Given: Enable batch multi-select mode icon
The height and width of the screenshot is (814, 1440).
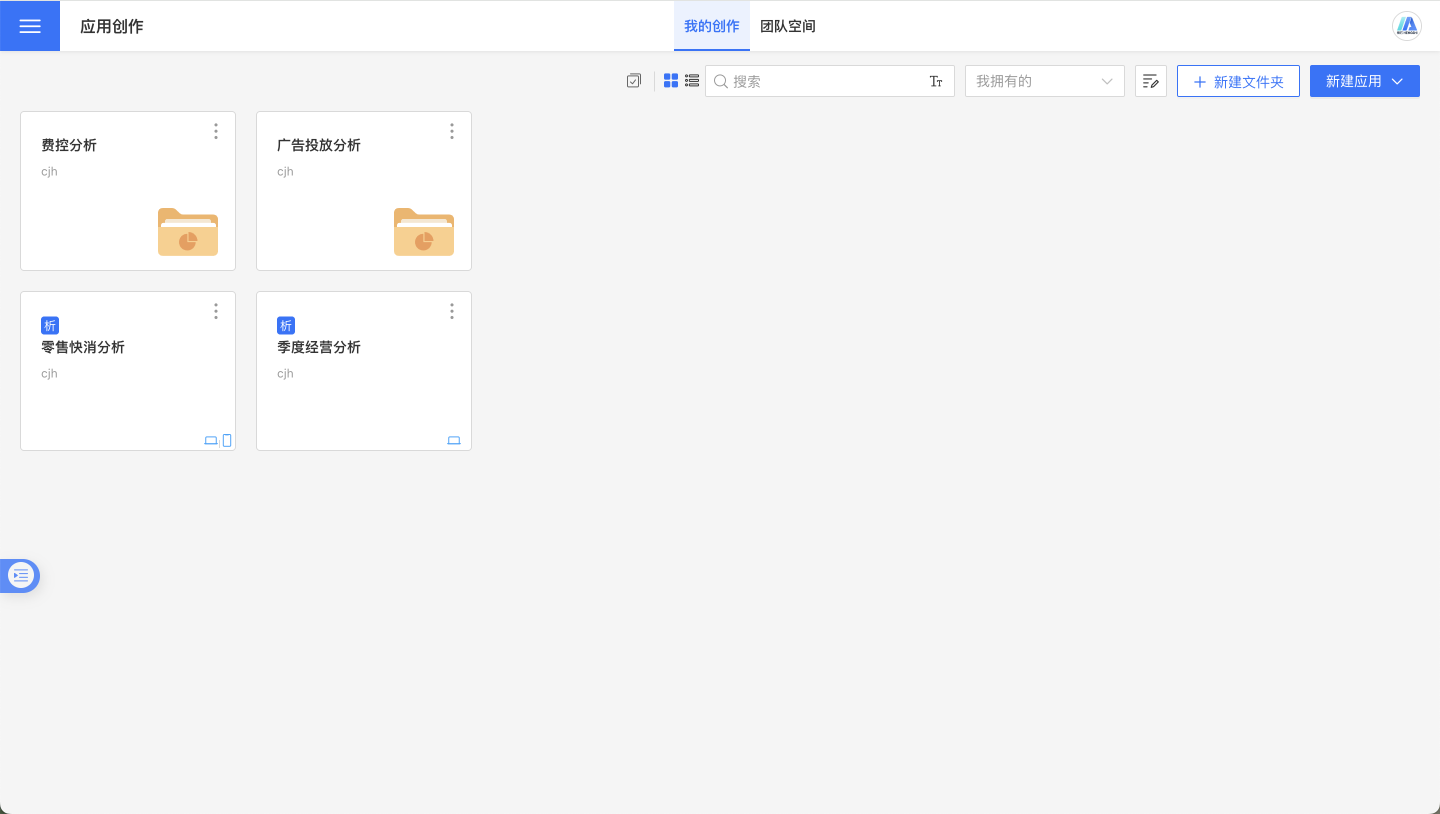Looking at the screenshot, I should click(x=633, y=81).
